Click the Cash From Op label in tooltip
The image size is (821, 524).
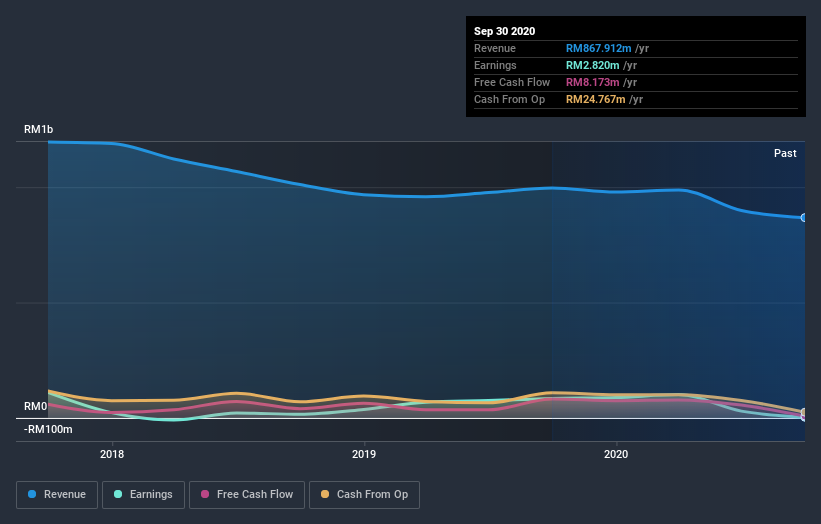coord(509,99)
